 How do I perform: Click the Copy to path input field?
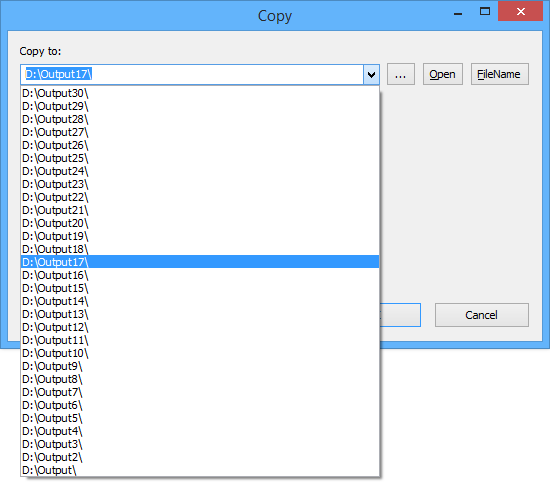pos(192,74)
